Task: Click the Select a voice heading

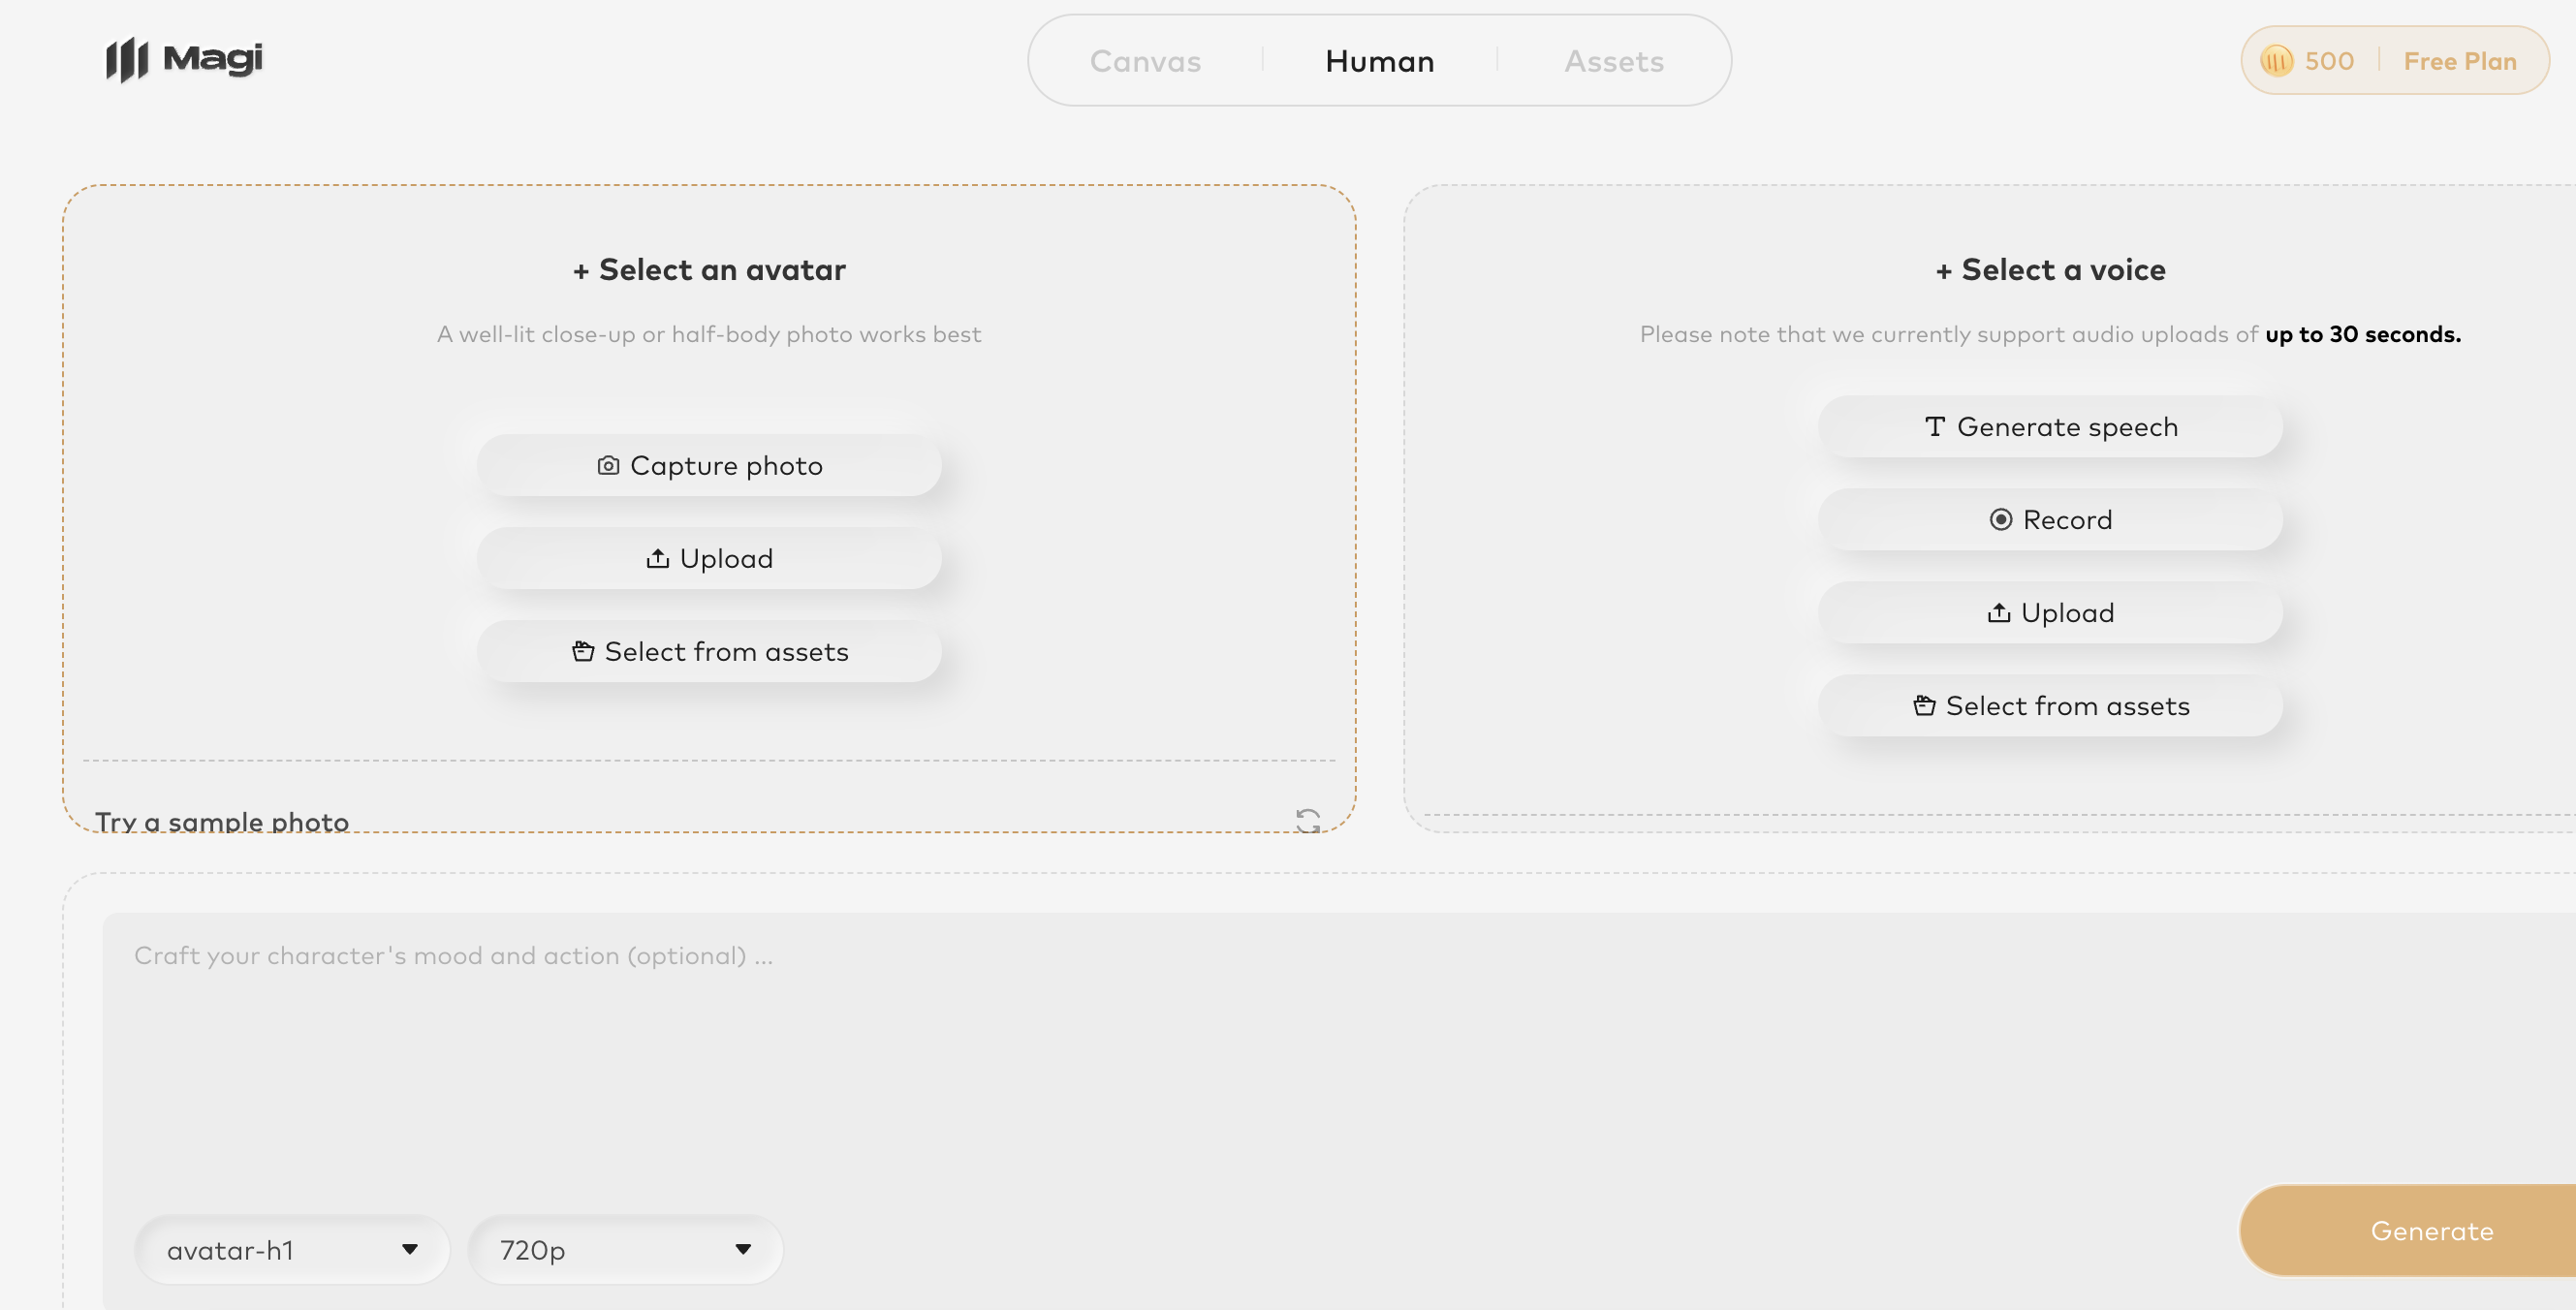Action: pyautogui.click(x=2050, y=270)
